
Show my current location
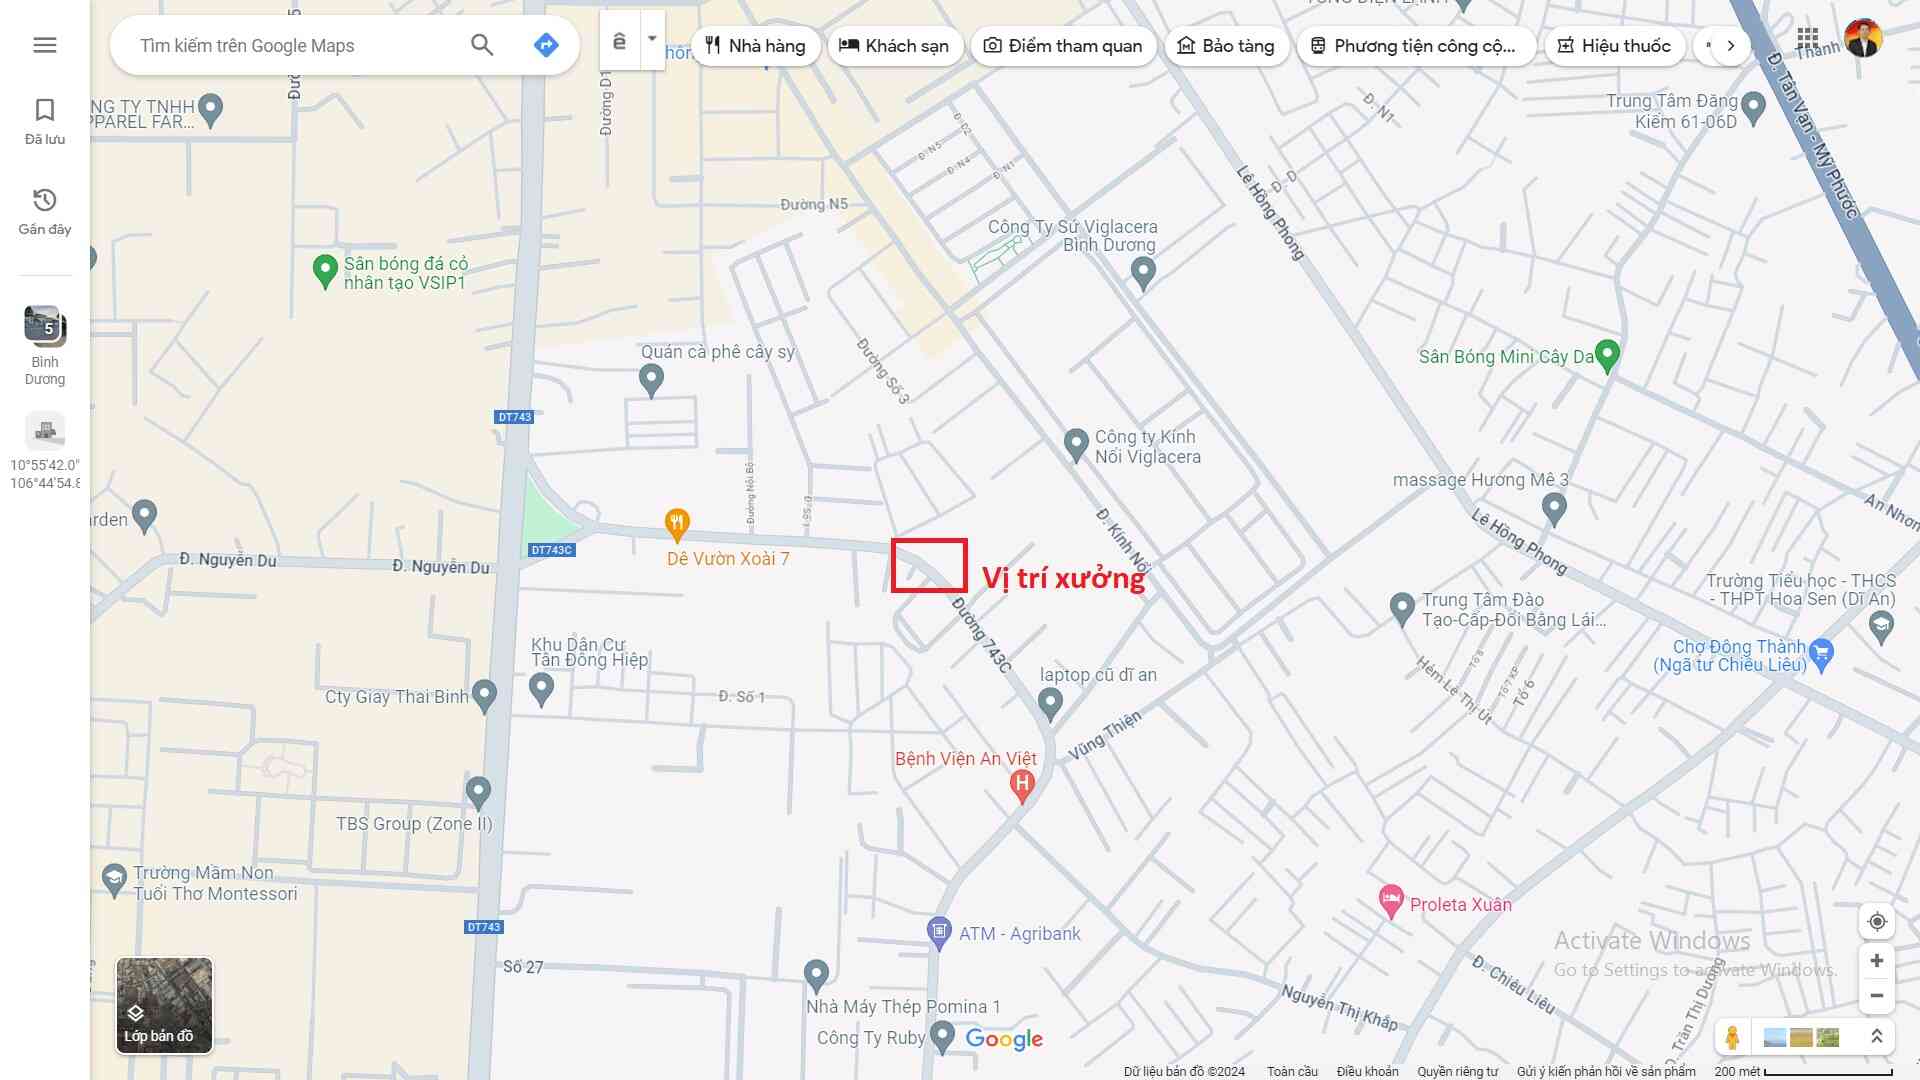[1877, 921]
